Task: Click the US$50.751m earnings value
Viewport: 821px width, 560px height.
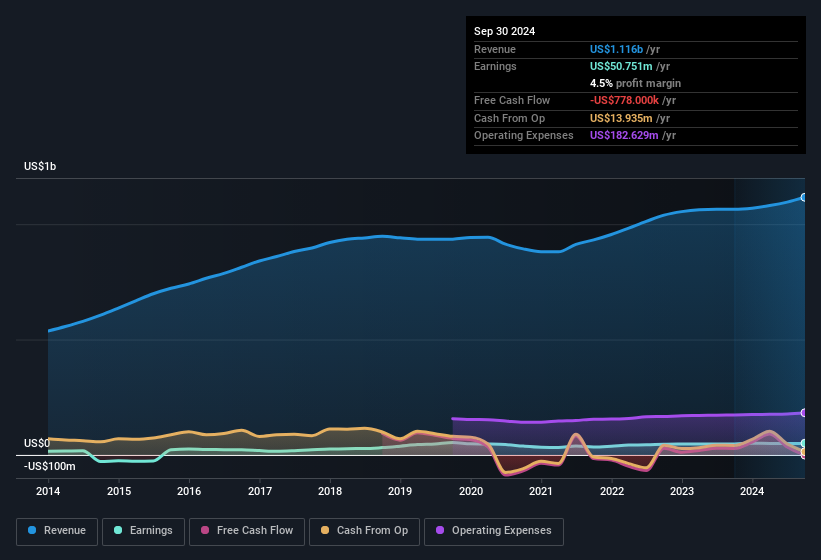Action: tap(621, 66)
